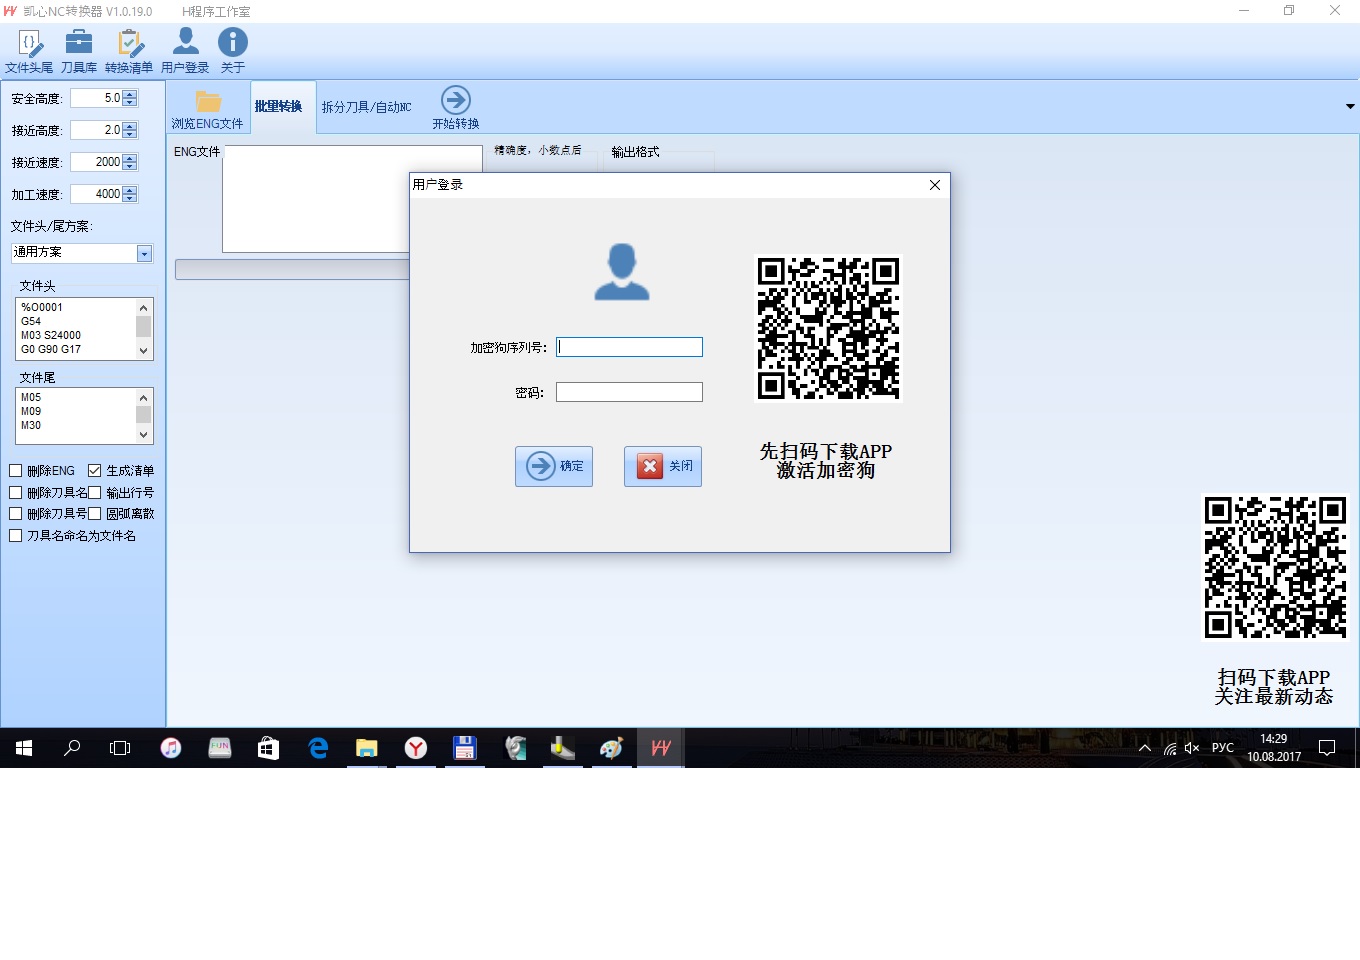Launch iTunes from the taskbar

(x=171, y=748)
